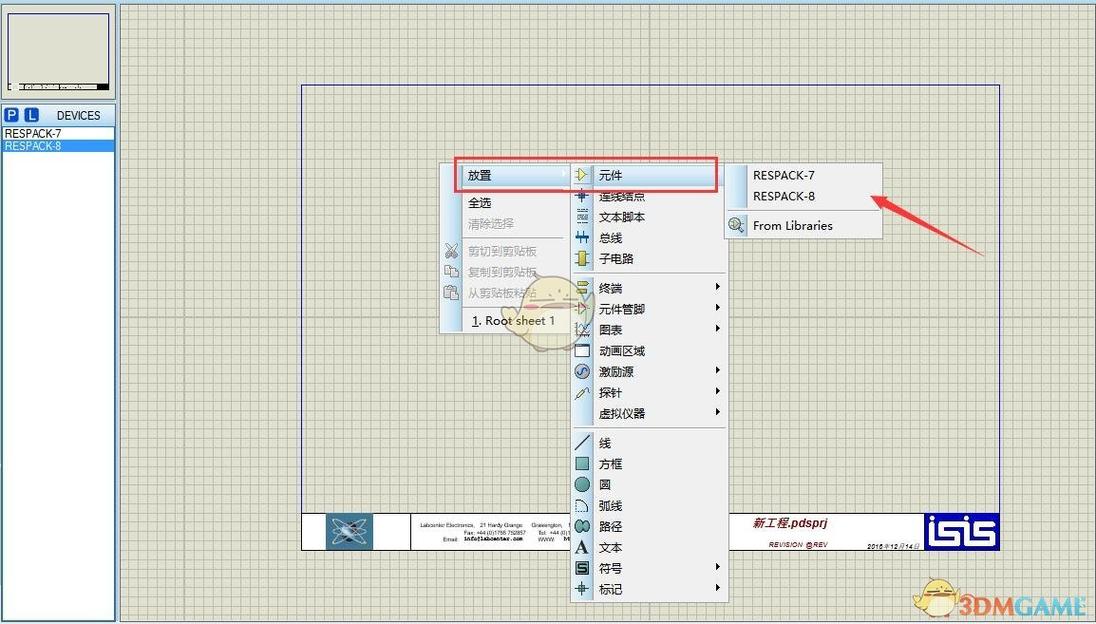Click 全选 to select all
This screenshot has width=1096, height=624.
[x=480, y=201]
